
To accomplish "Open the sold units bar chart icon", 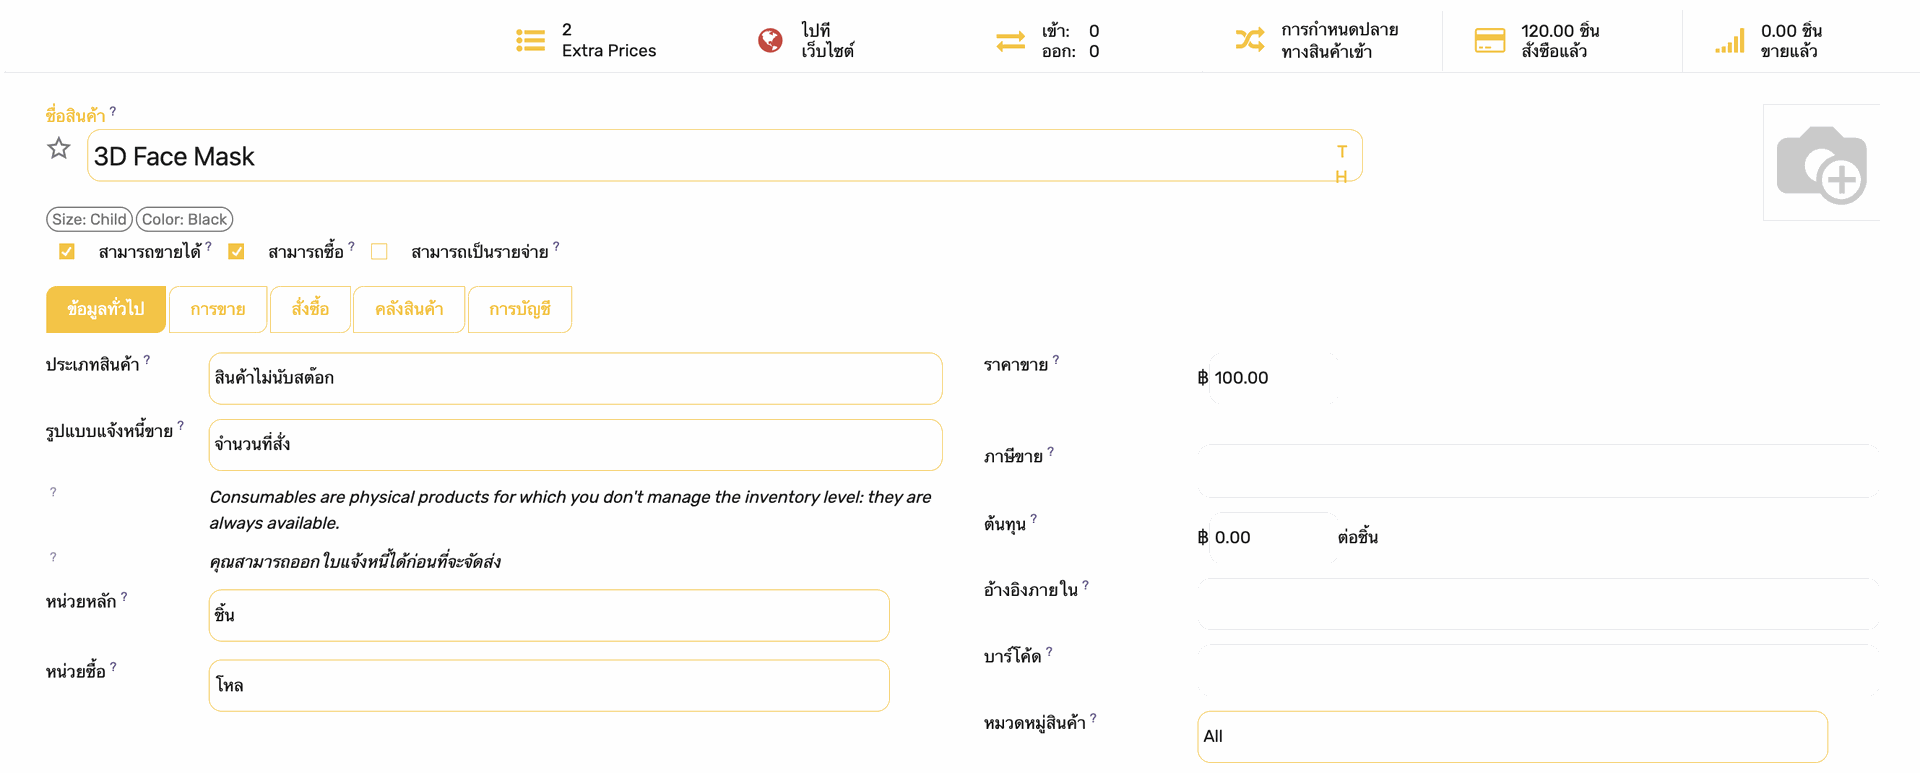I will pyautogui.click(x=1730, y=40).
